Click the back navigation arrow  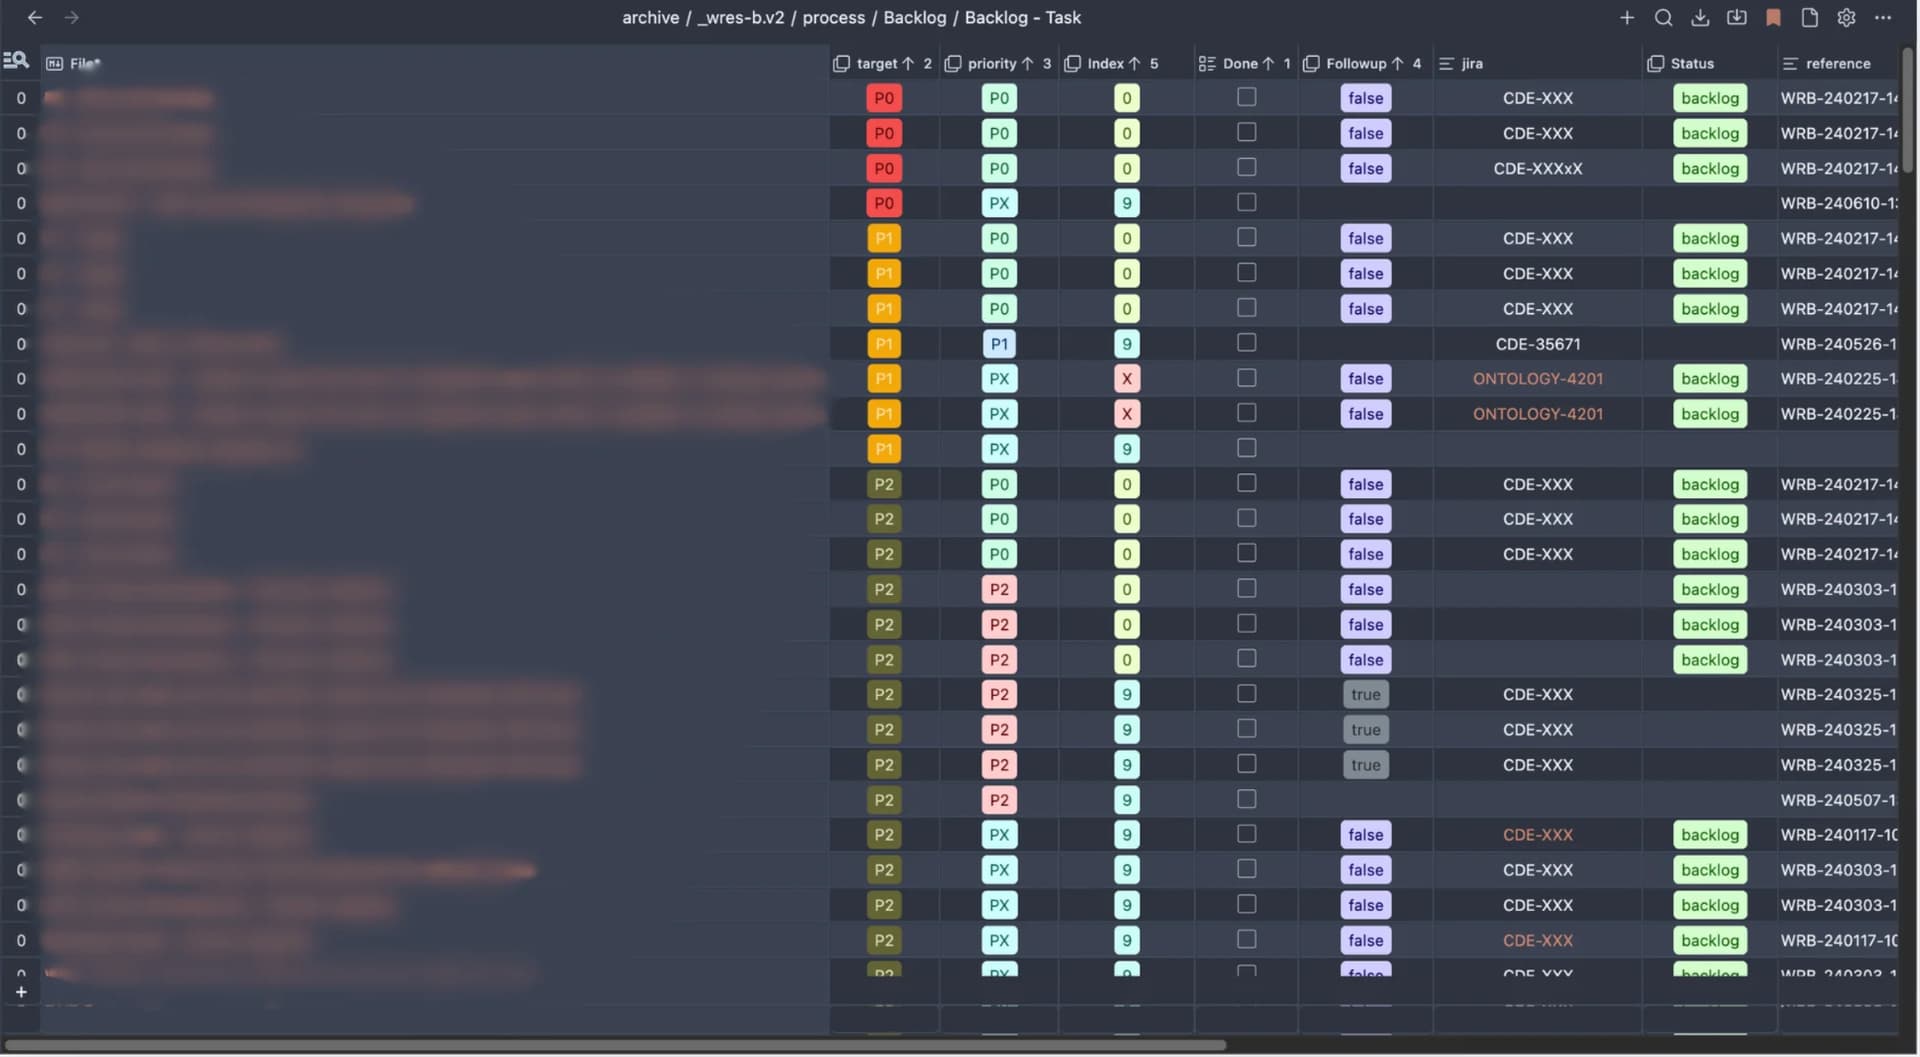[35, 17]
